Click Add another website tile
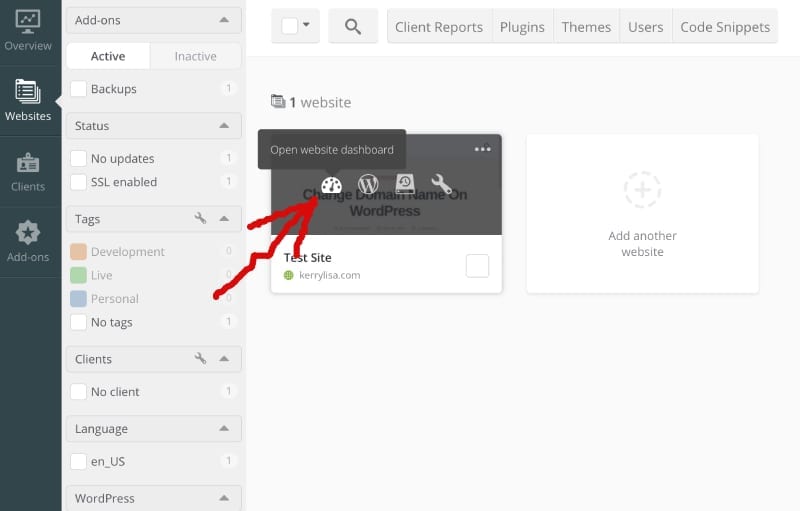Image resolution: width=800 pixels, height=511 pixels. coord(642,214)
